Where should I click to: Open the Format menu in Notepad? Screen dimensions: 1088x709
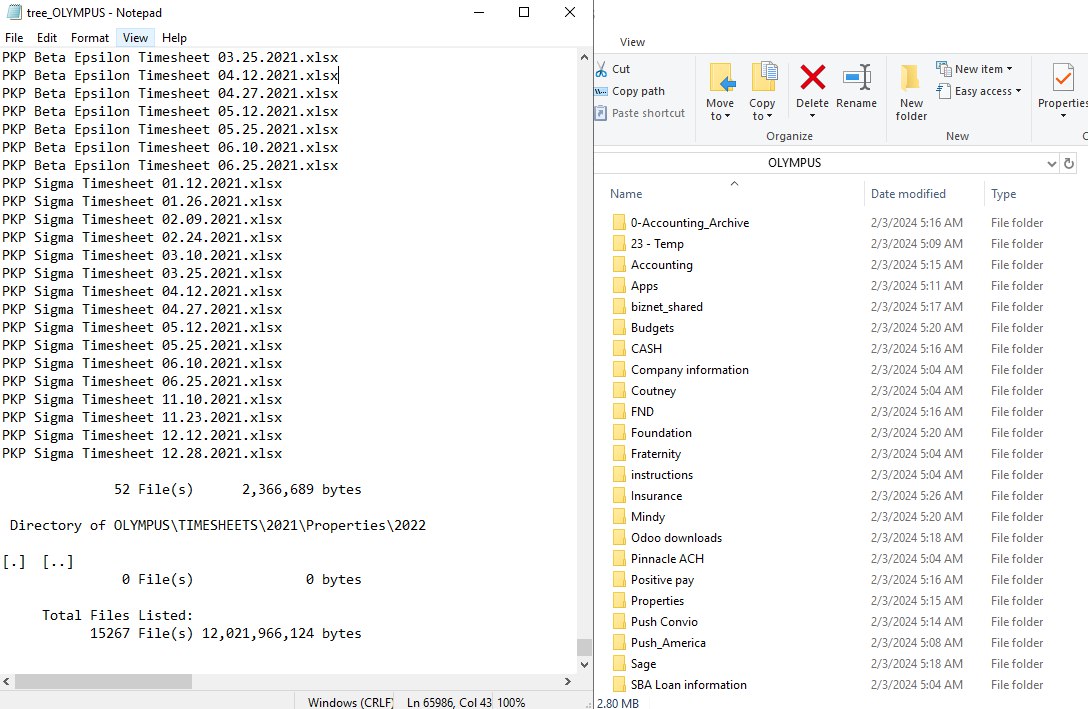[x=90, y=38]
